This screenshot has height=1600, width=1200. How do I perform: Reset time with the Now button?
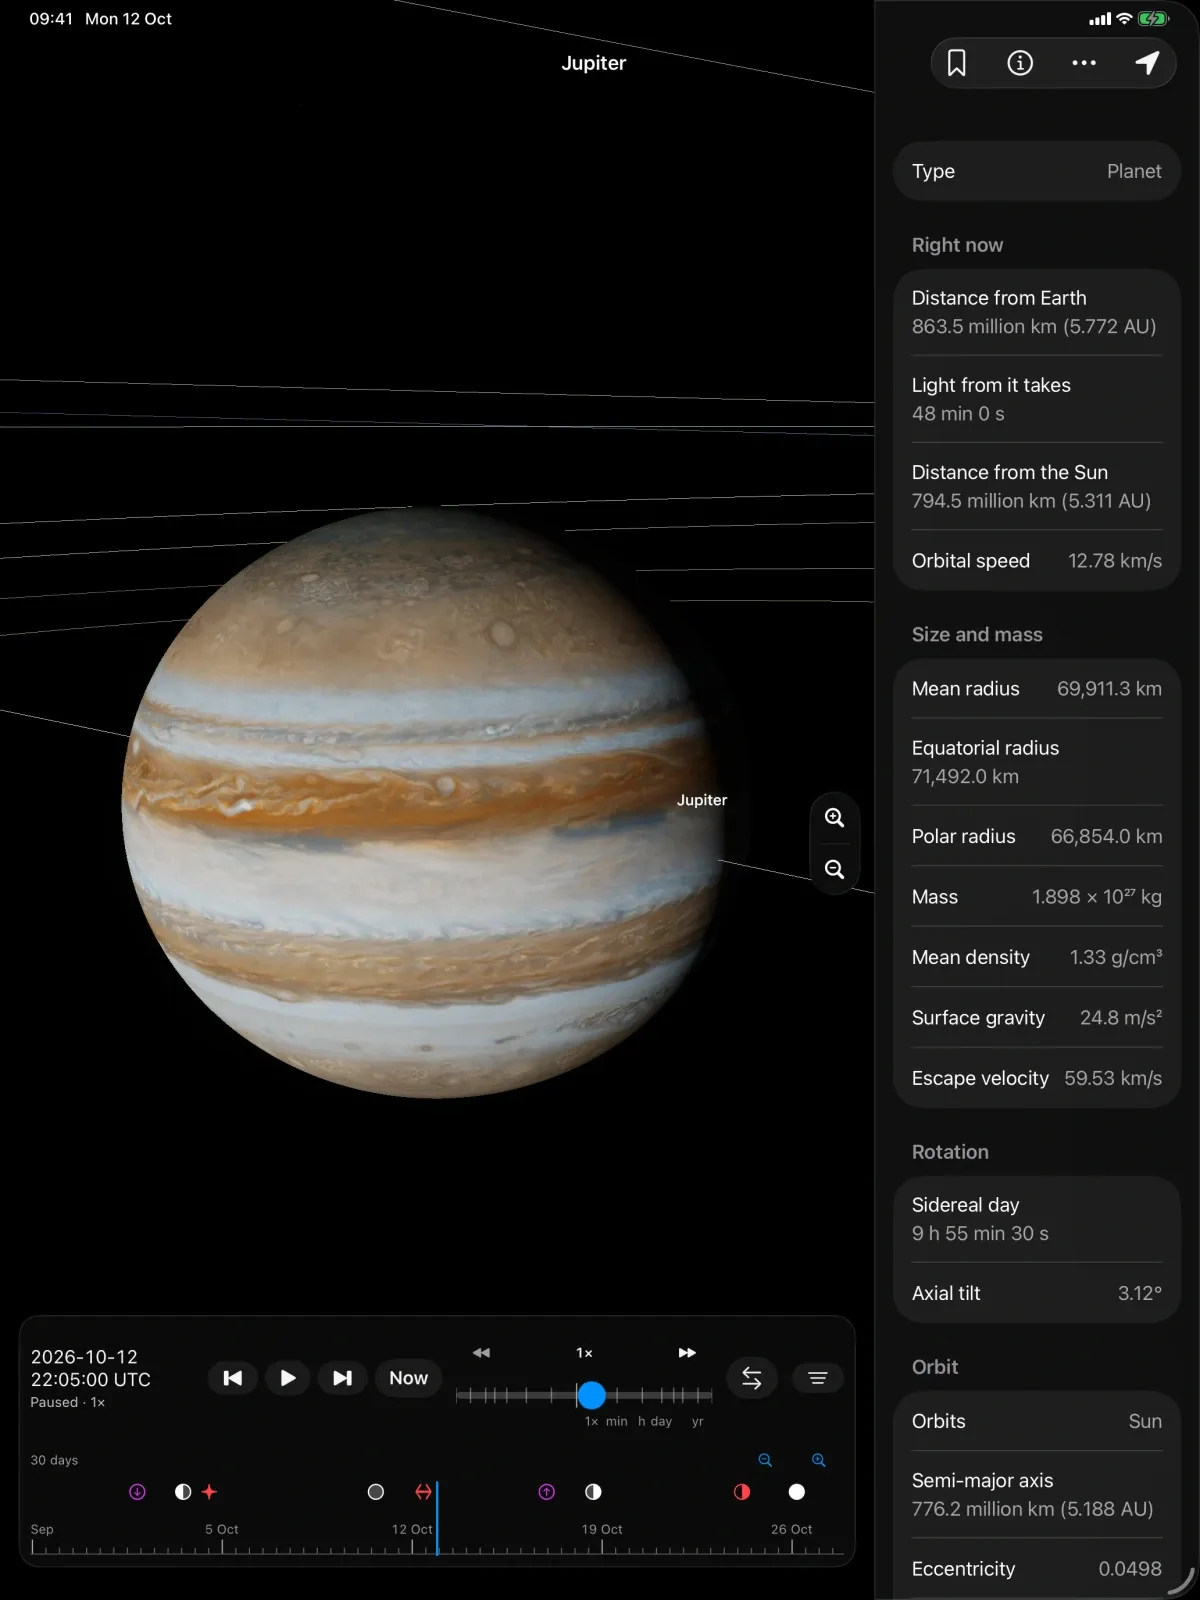pyautogui.click(x=408, y=1378)
